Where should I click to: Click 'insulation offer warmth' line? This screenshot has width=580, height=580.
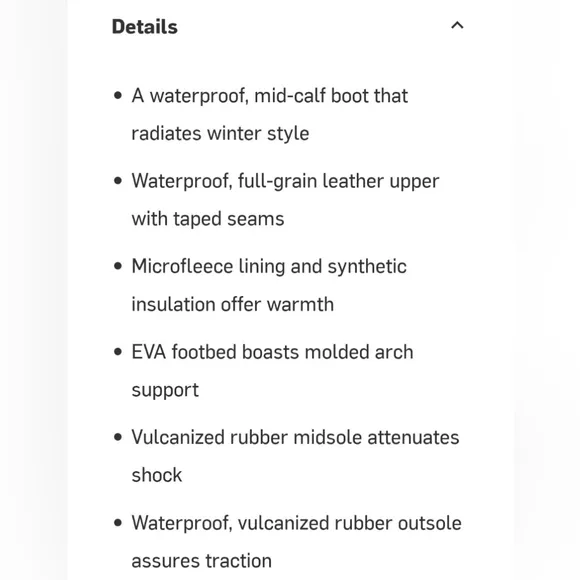click(233, 304)
